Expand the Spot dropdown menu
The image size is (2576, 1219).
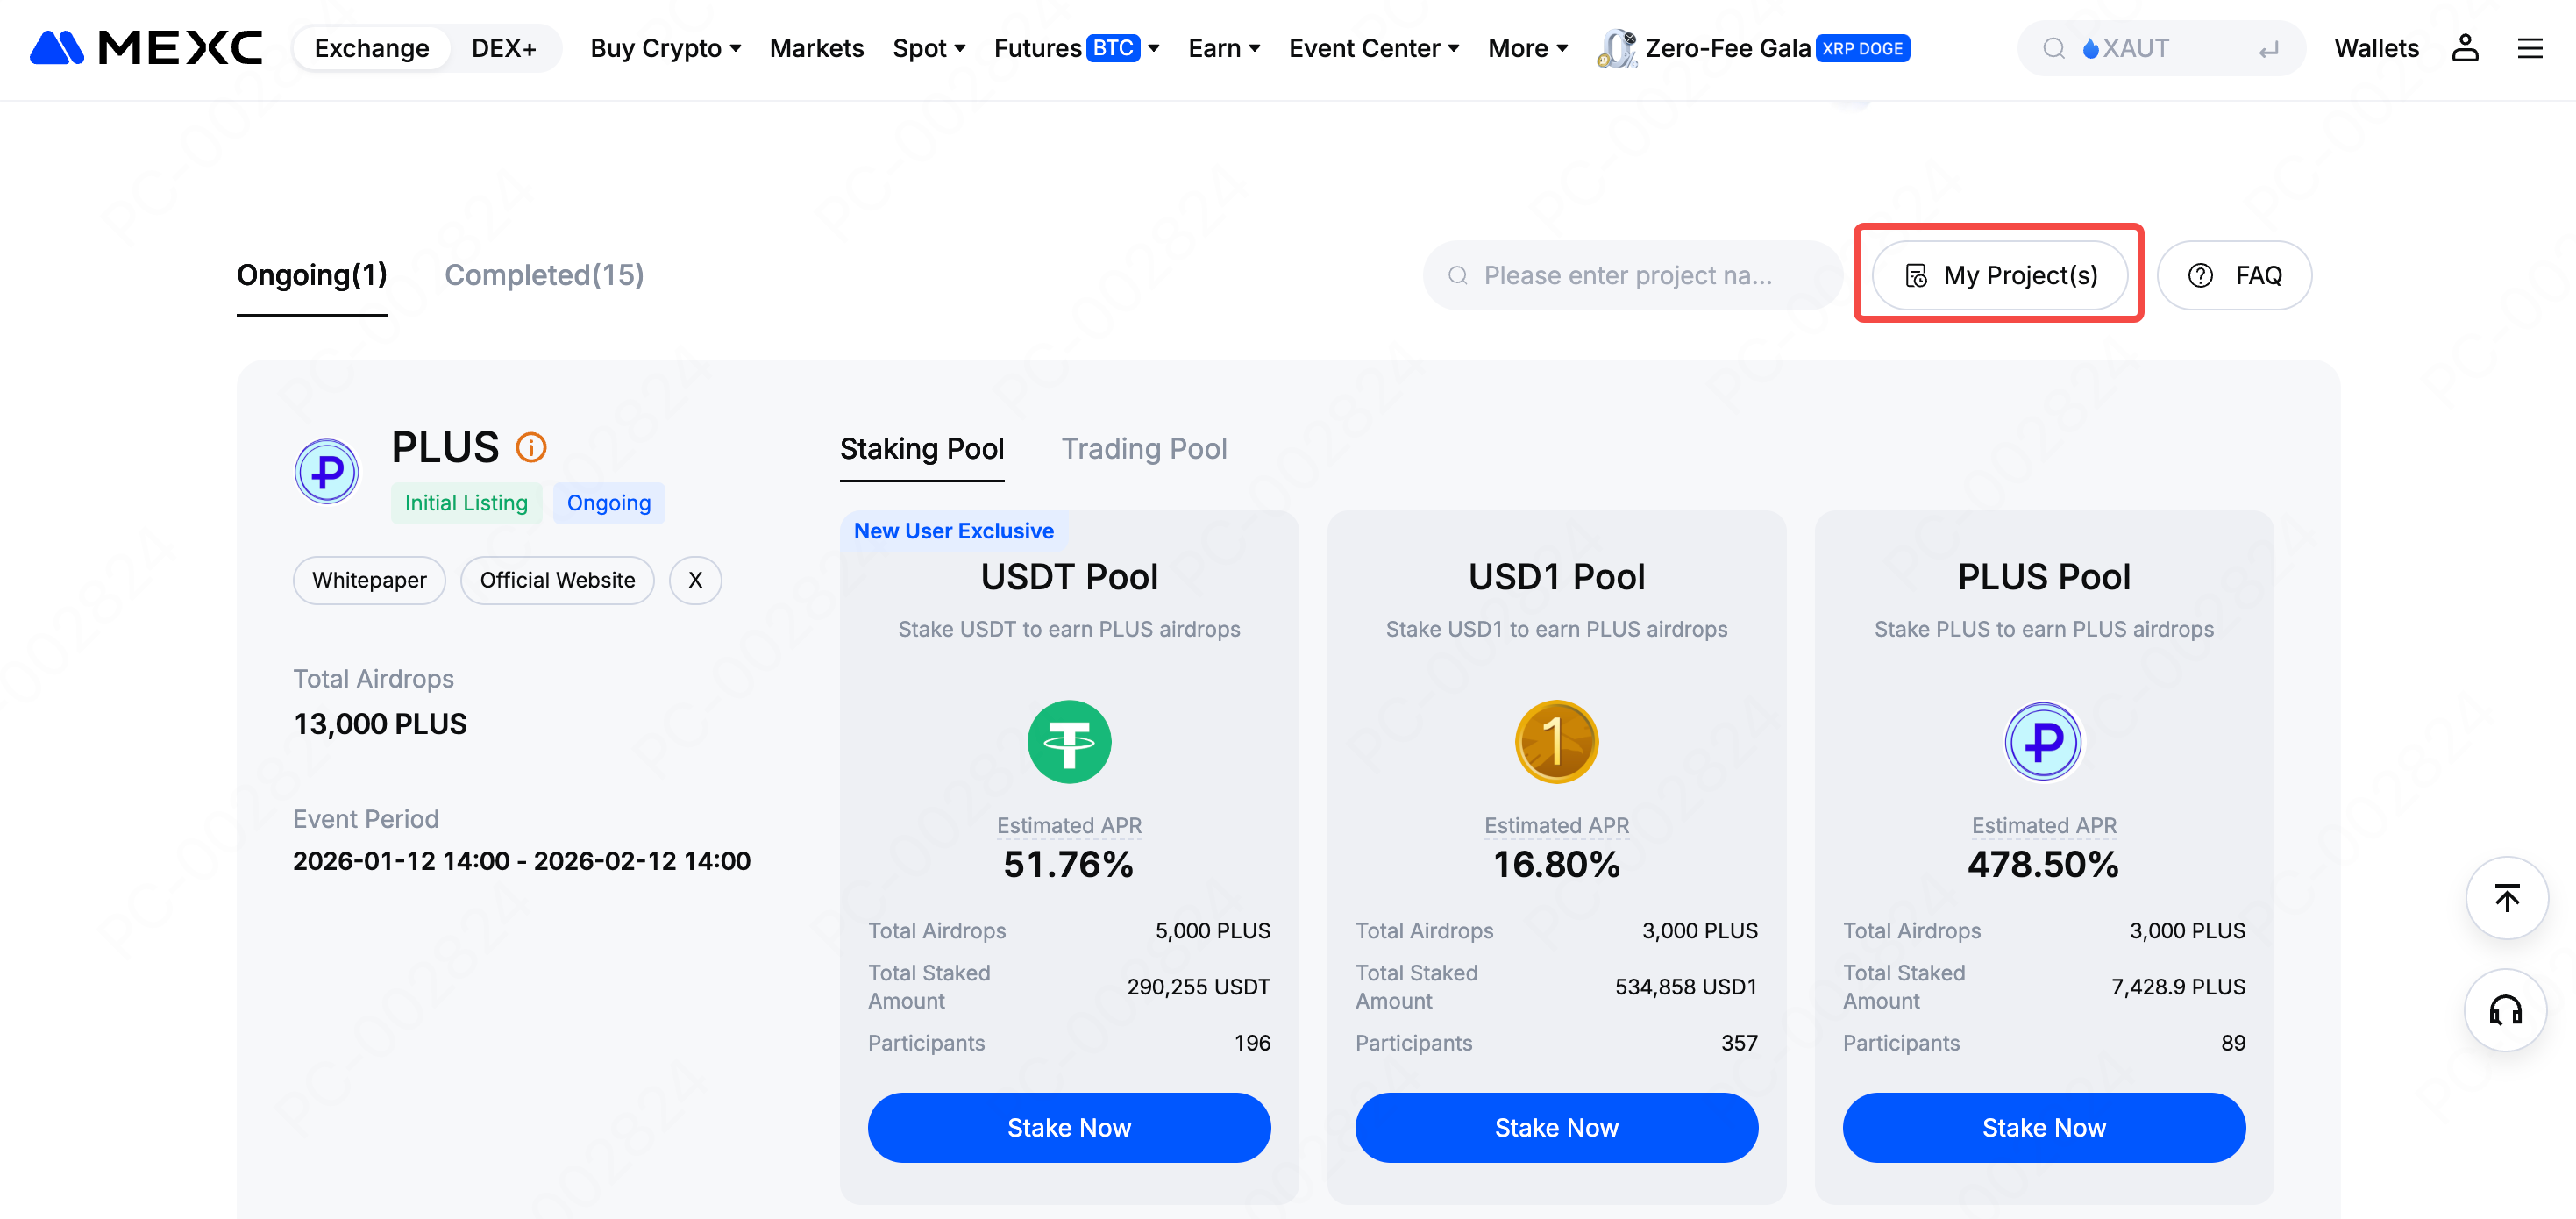pyautogui.click(x=928, y=48)
